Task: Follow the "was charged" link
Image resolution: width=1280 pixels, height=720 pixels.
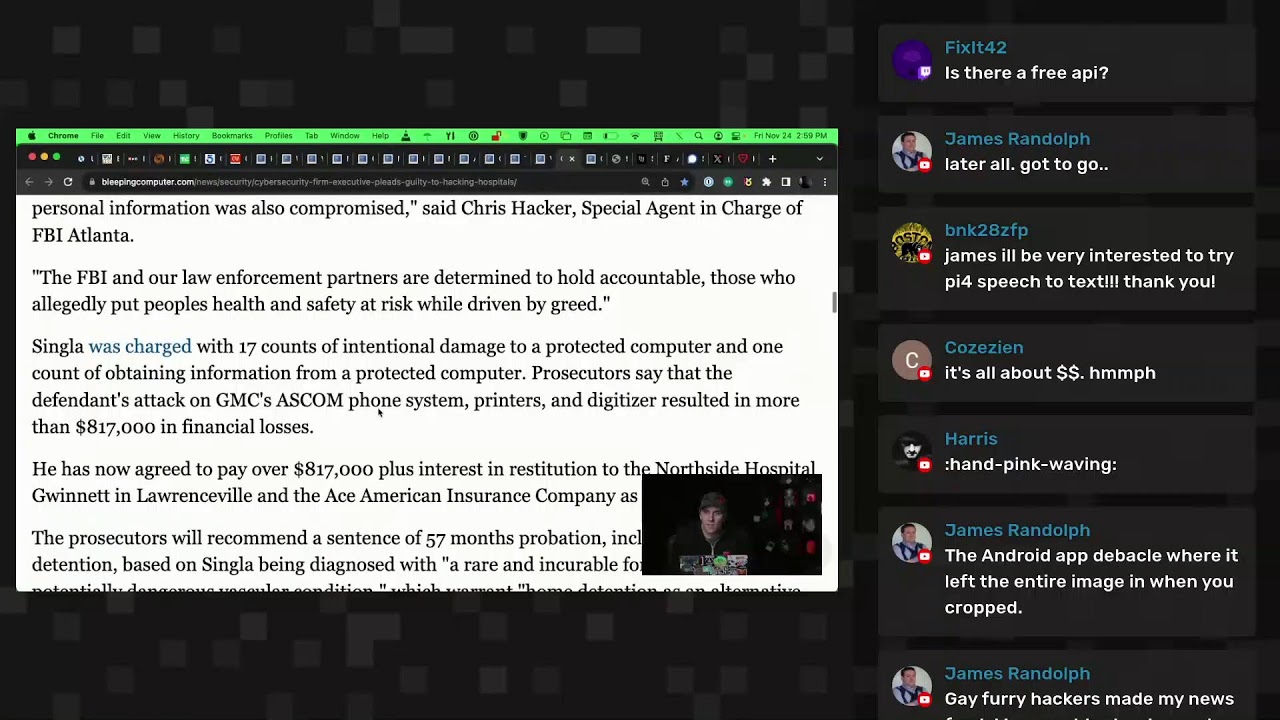Action: coord(140,347)
